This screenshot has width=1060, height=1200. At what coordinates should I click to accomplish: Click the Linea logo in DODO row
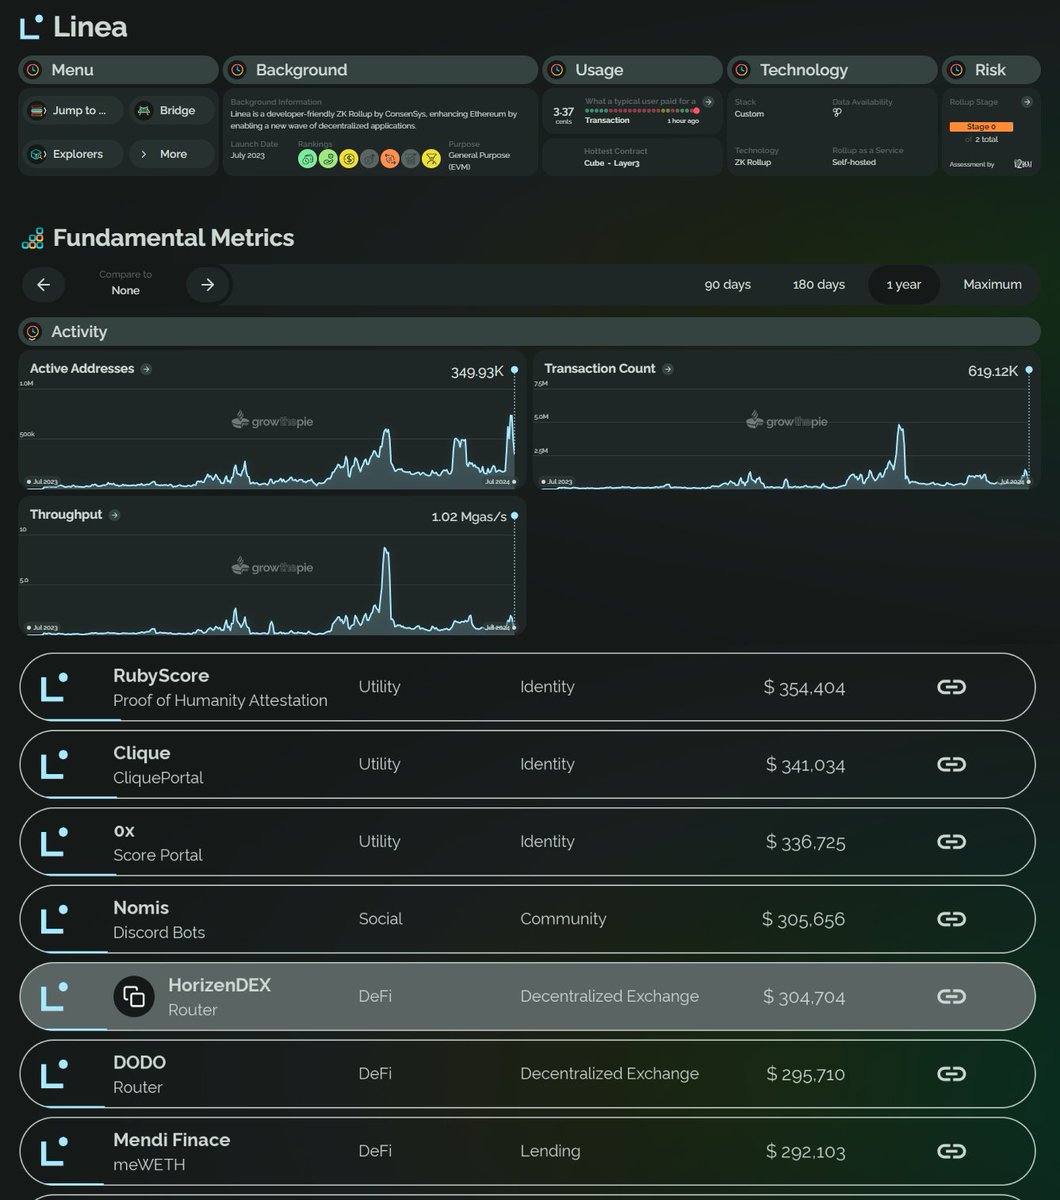point(54,1074)
